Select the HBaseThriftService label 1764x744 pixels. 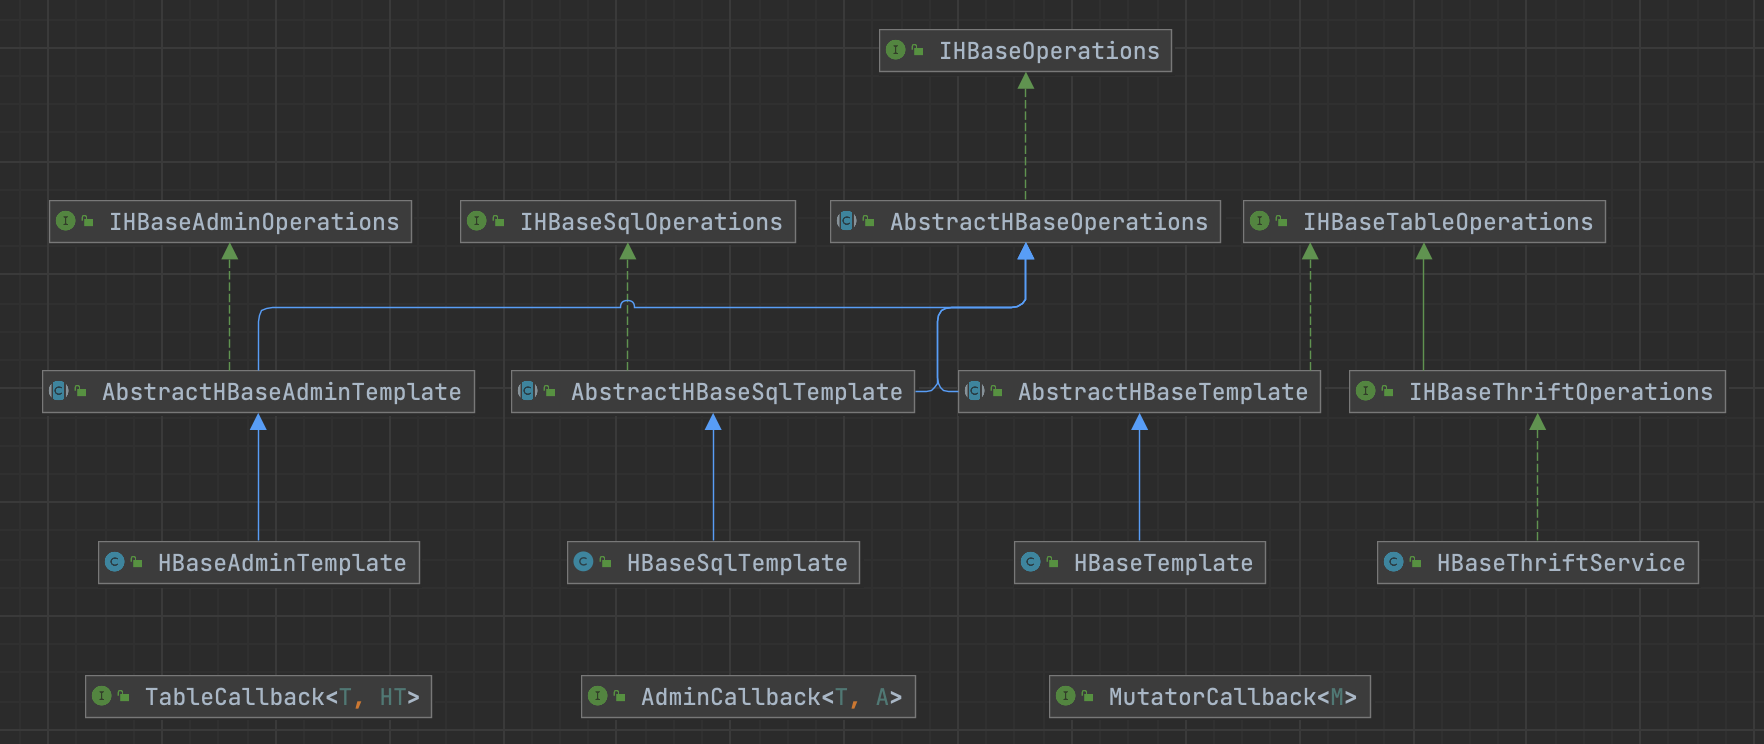pyautogui.click(x=1561, y=563)
